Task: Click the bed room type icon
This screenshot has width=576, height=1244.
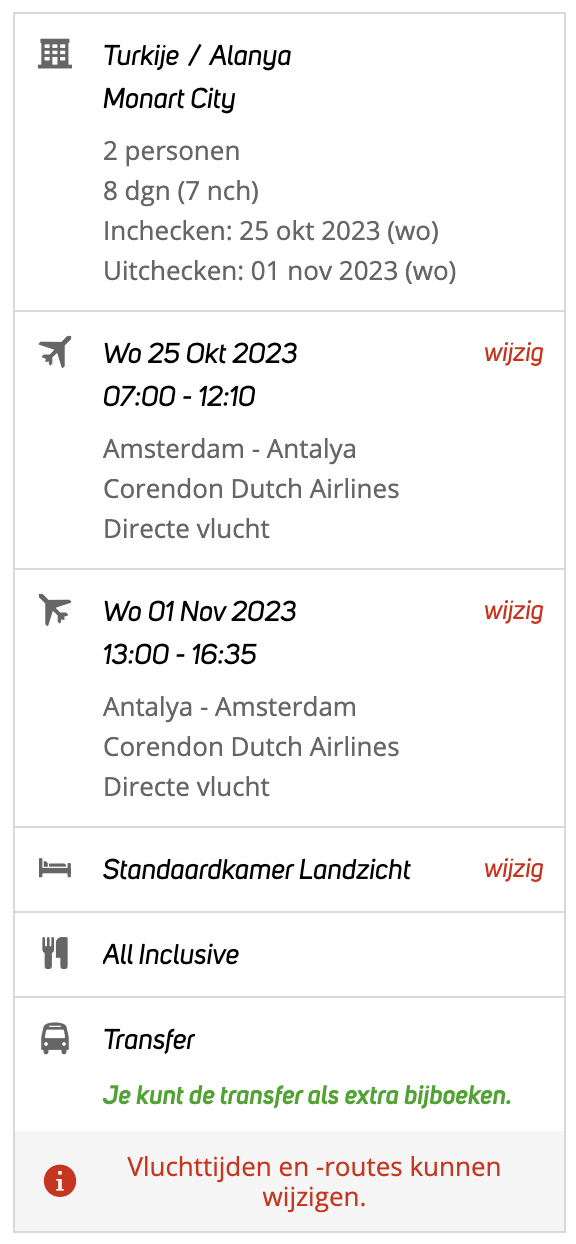Action: point(55,868)
